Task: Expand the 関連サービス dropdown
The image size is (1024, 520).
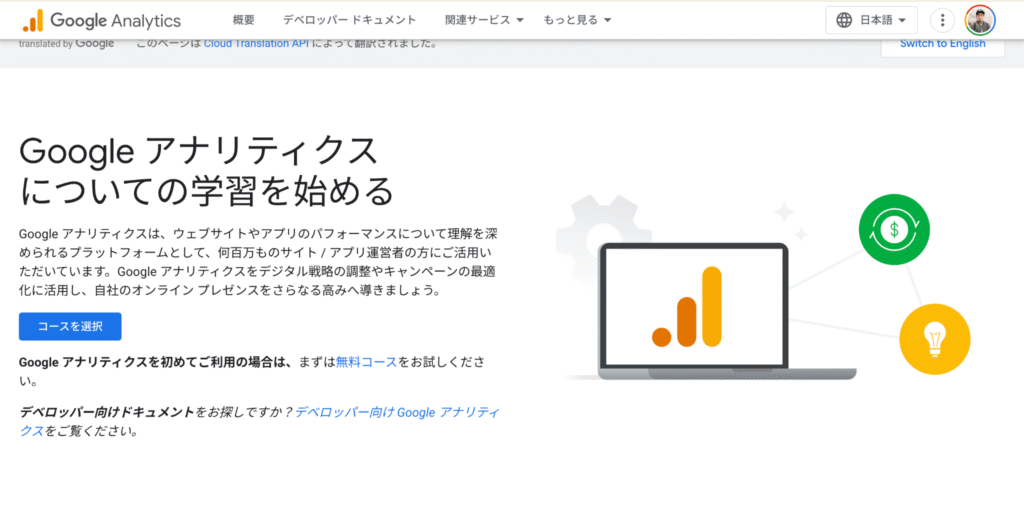Action: click(485, 20)
